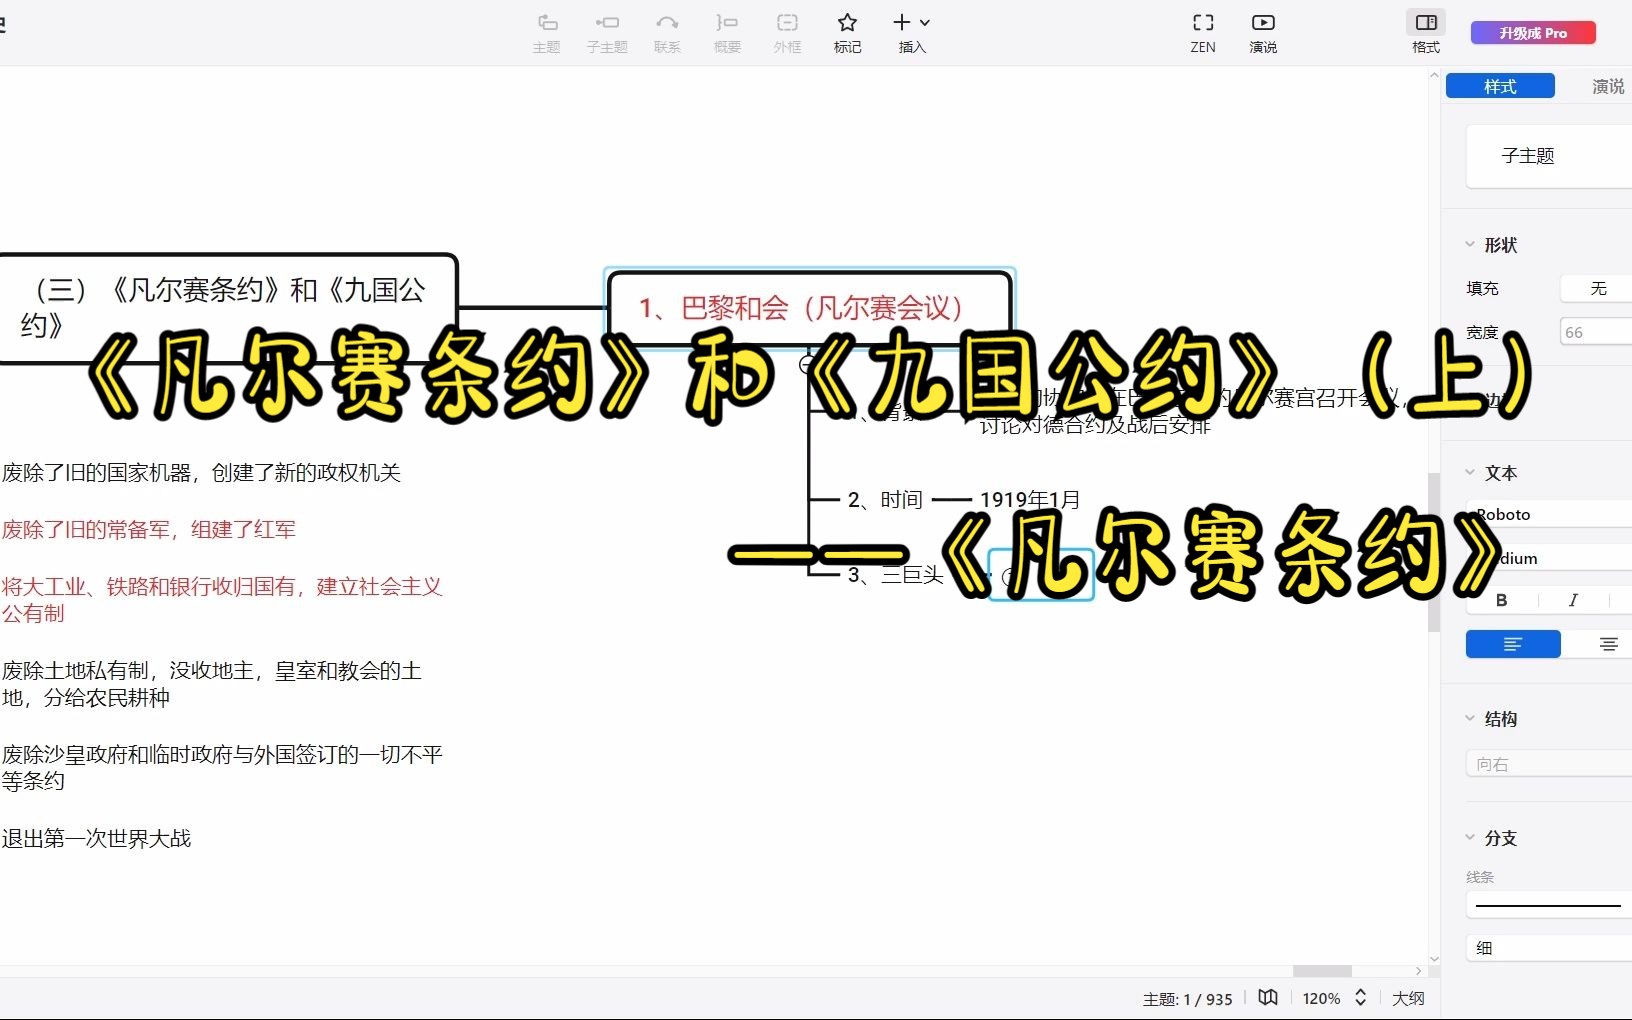This screenshot has width=1632, height=1020.
Task: Open the 线条 line style dropdown
Action: (1549, 905)
